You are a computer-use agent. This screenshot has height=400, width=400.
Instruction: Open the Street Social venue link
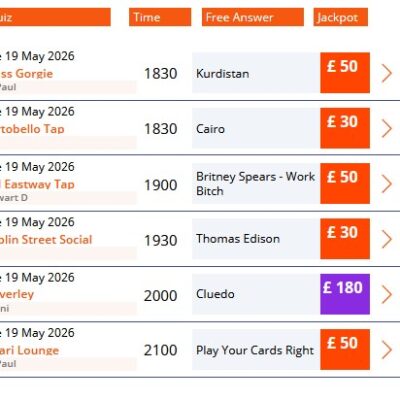click(x=46, y=239)
